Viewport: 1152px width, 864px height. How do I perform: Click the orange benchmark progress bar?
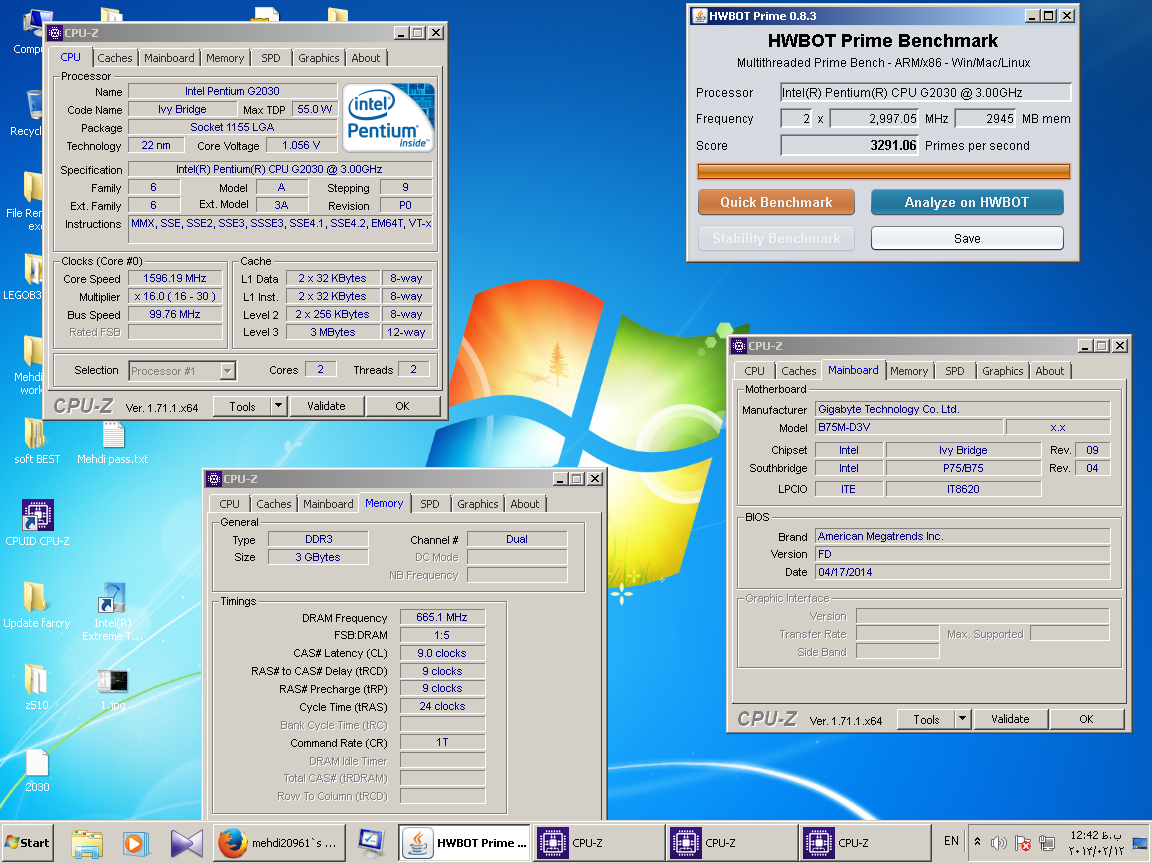[x=883, y=172]
